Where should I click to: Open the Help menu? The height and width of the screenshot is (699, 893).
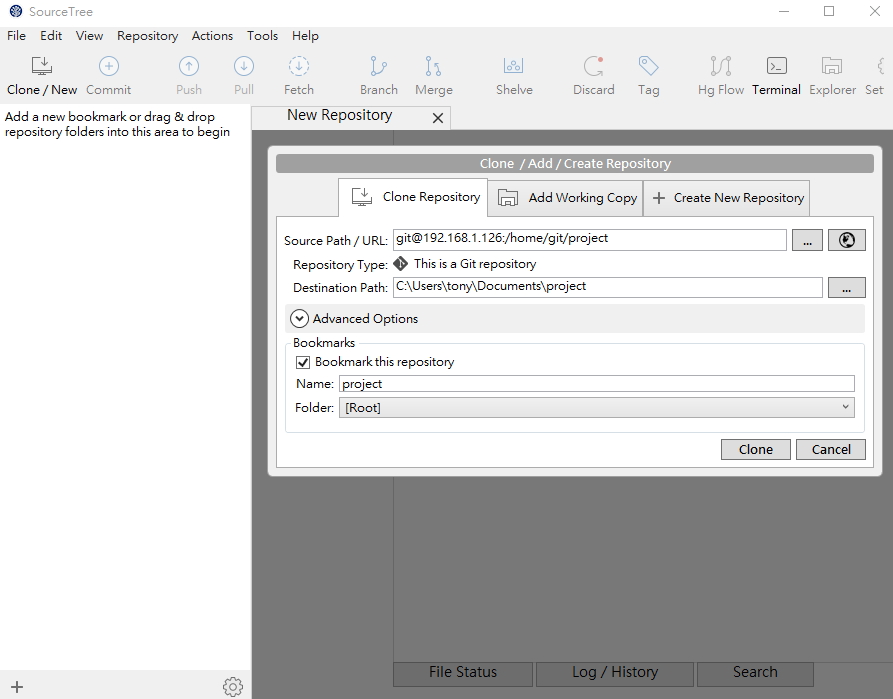[x=305, y=36]
